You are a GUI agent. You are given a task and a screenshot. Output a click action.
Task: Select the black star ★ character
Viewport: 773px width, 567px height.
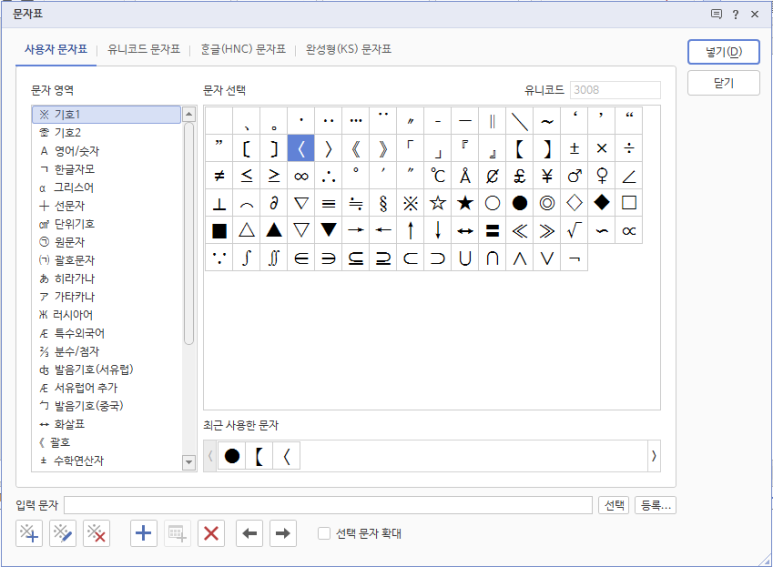point(465,203)
